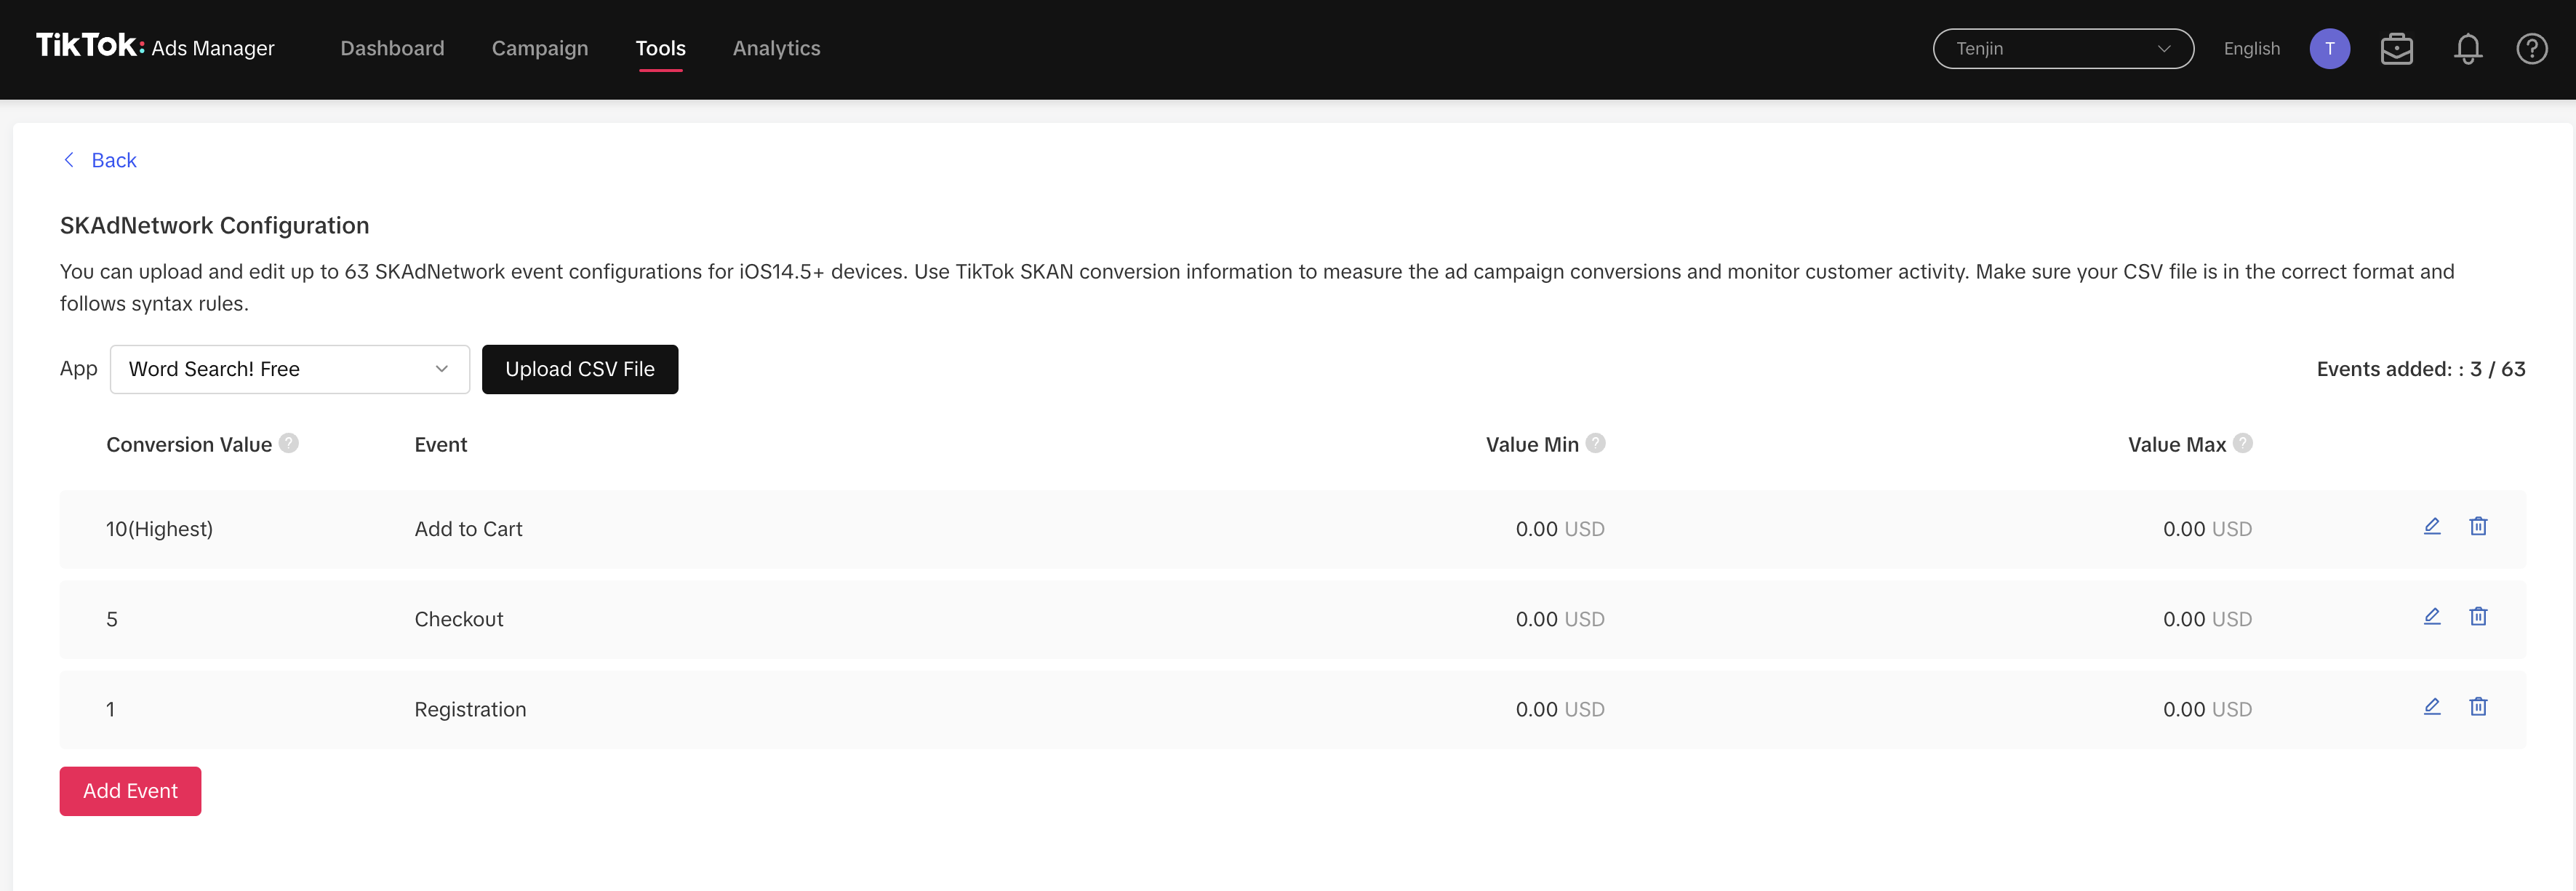Switch to the Campaign tab

(x=540, y=48)
